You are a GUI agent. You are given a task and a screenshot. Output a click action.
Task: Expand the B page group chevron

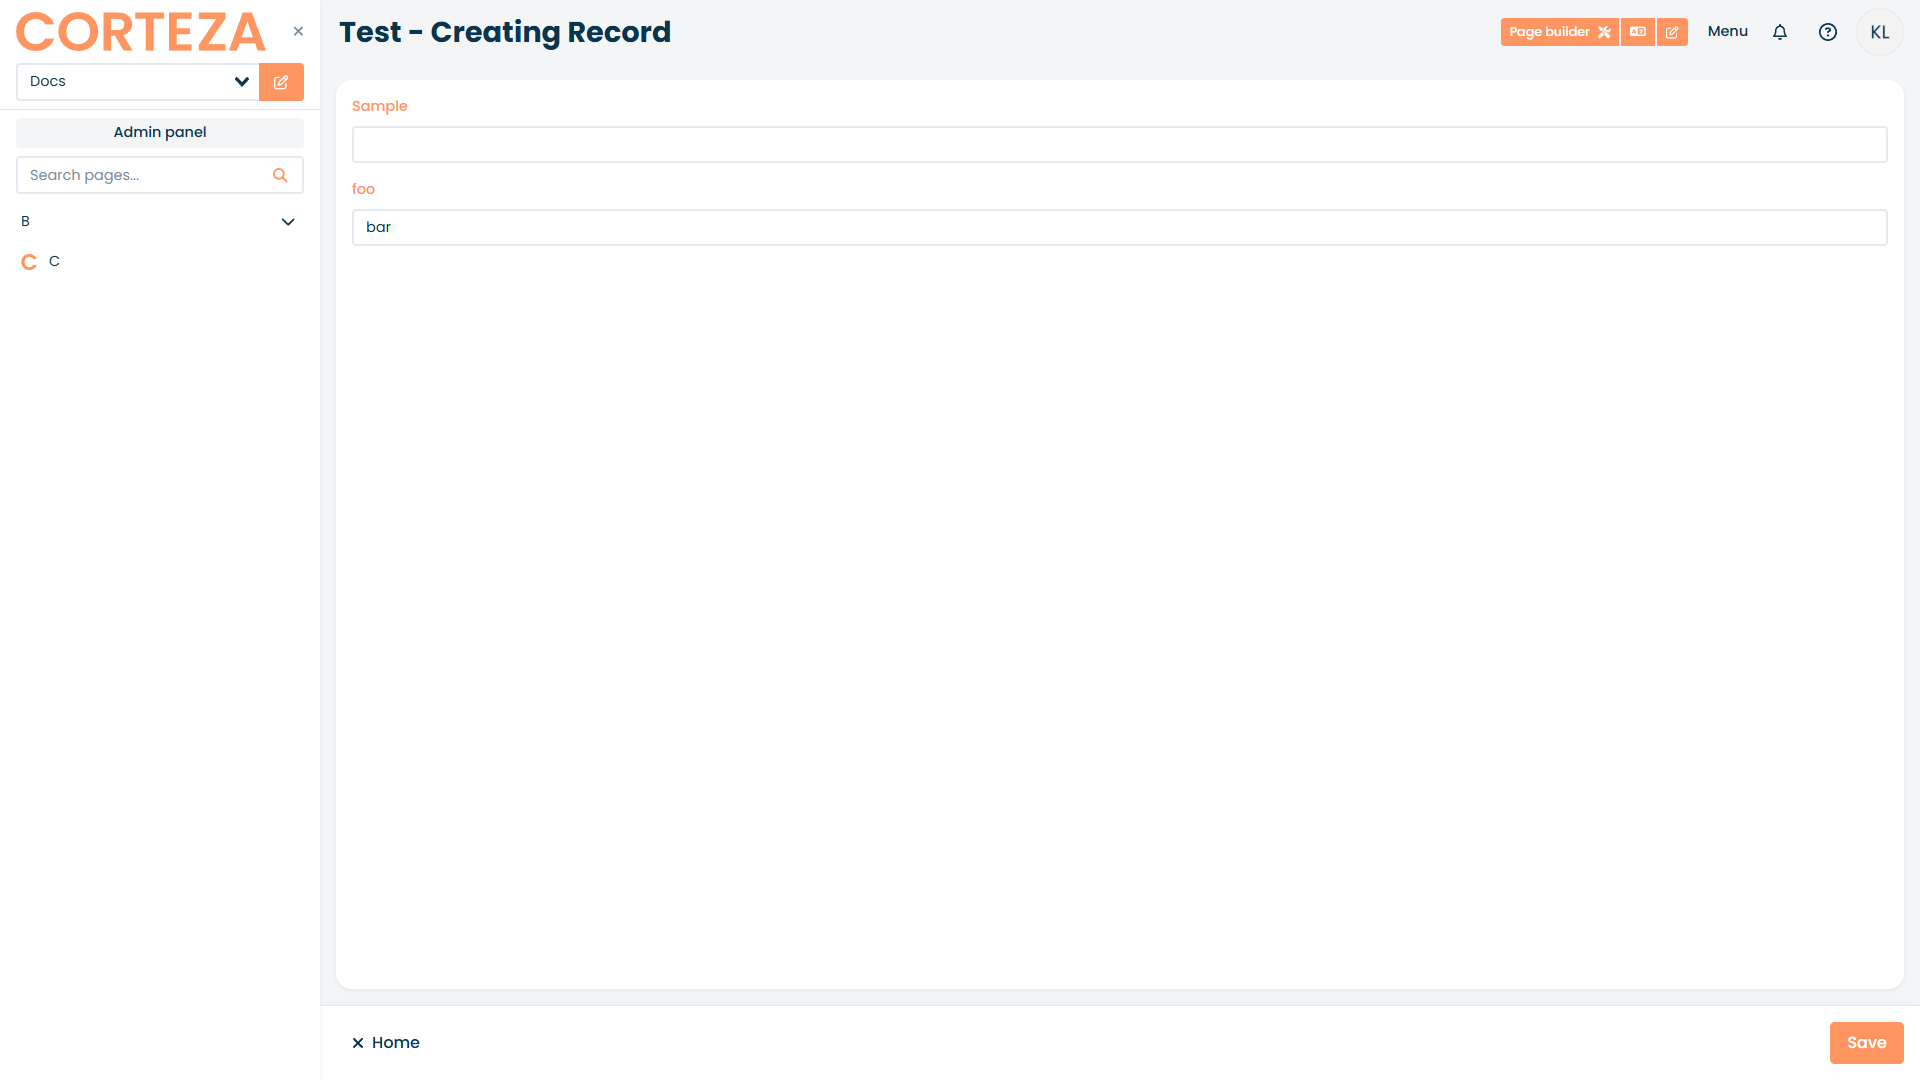[288, 222]
